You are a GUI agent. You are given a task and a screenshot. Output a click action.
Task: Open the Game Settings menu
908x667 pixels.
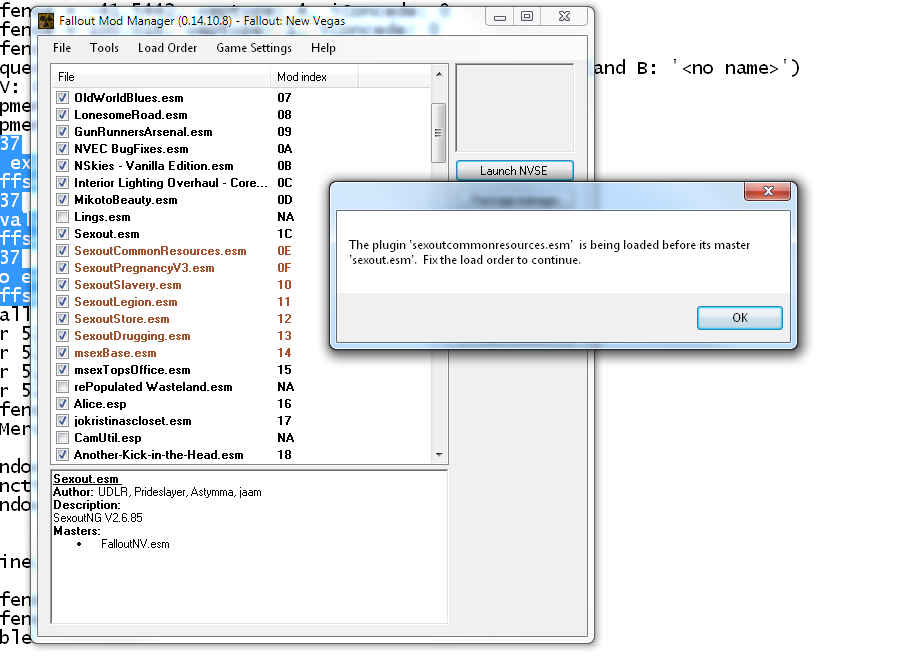(254, 48)
